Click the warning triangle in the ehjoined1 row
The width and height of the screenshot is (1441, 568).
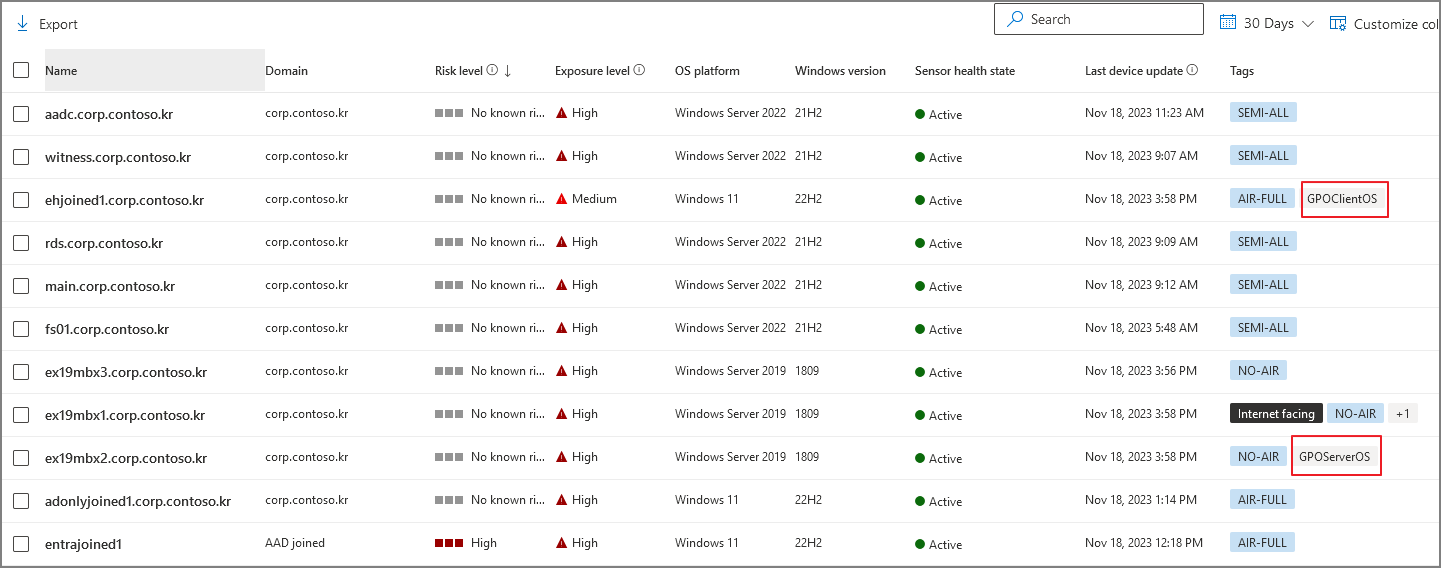[x=561, y=199]
